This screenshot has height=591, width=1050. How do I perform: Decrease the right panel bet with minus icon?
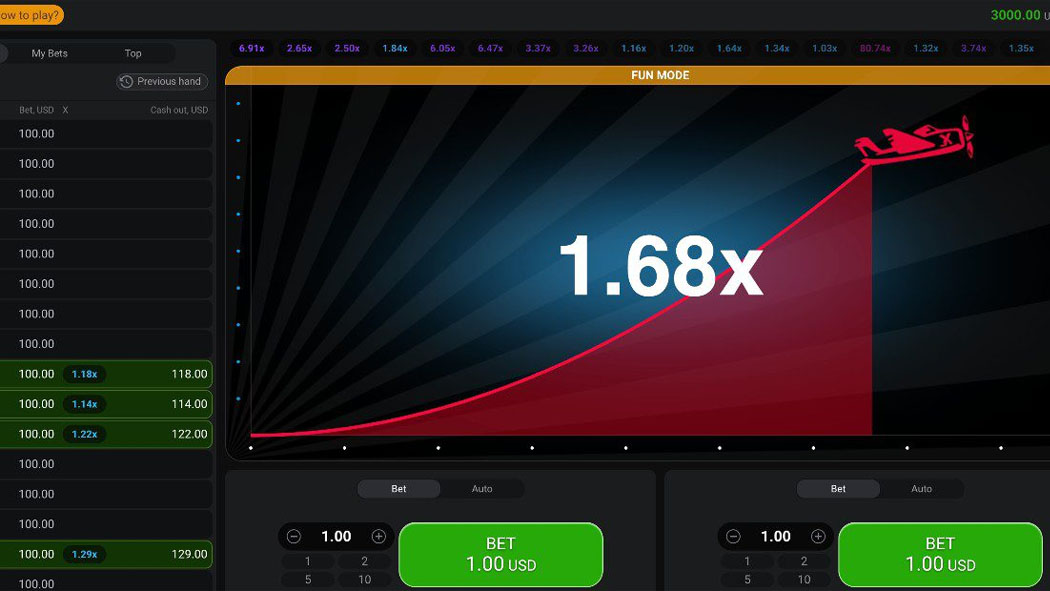(734, 537)
